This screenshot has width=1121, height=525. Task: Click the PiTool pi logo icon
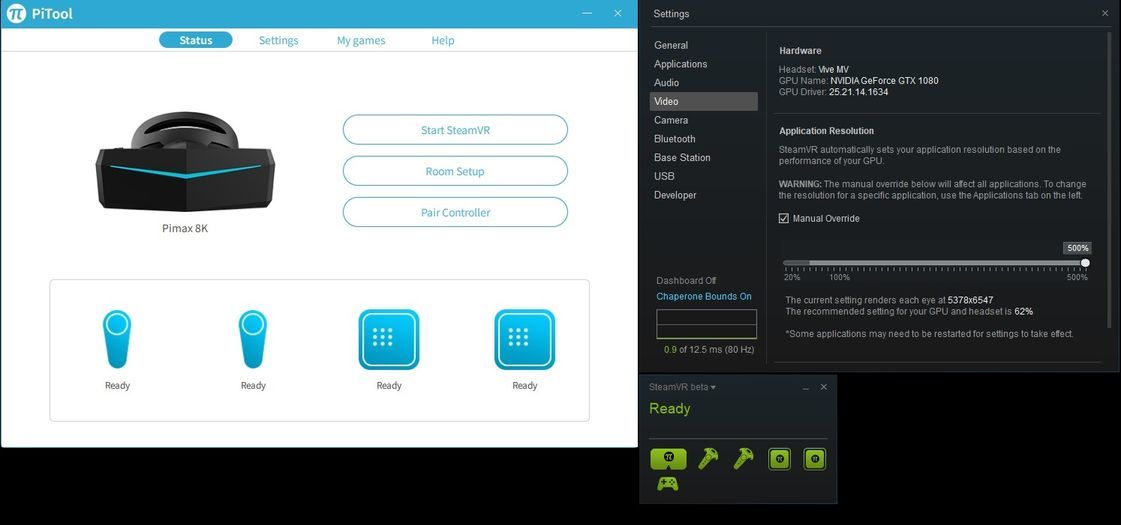(x=16, y=14)
